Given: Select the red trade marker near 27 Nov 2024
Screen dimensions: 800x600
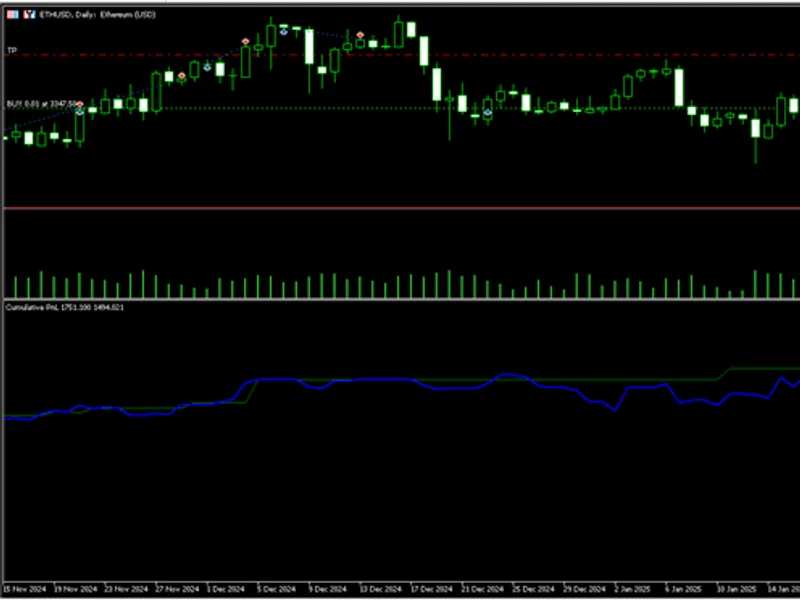Looking at the screenshot, I should (x=182, y=76).
